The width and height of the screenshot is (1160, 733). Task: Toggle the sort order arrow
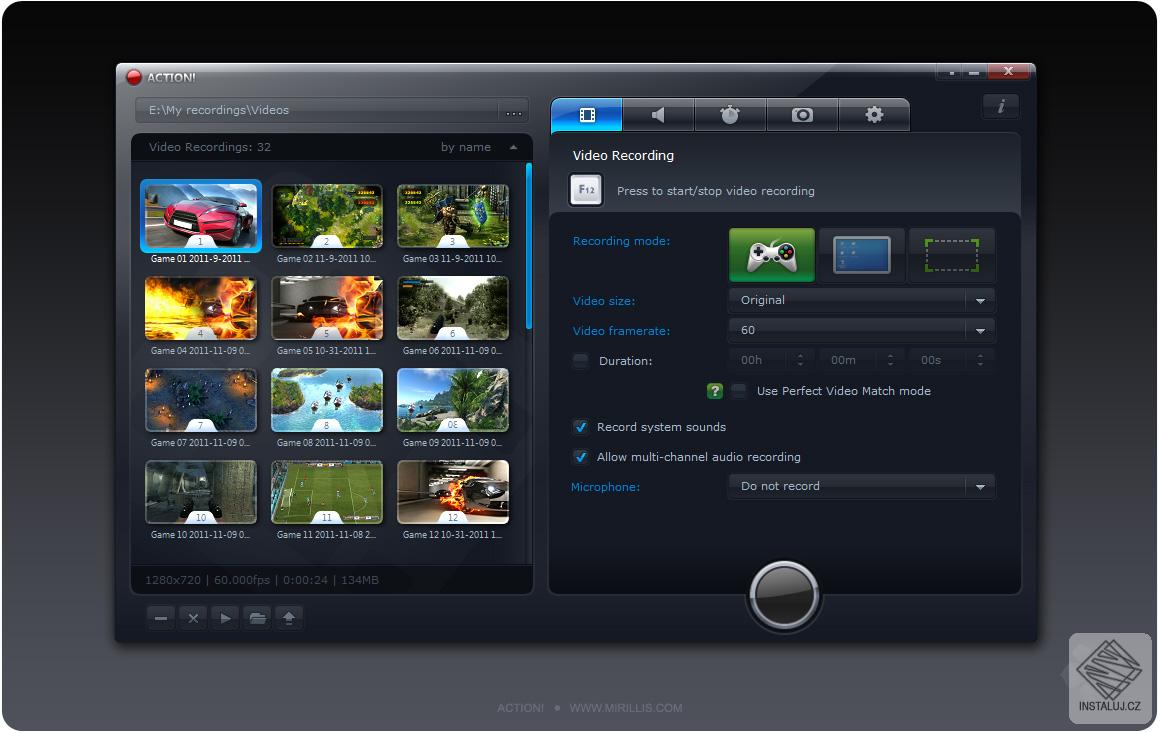513,147
